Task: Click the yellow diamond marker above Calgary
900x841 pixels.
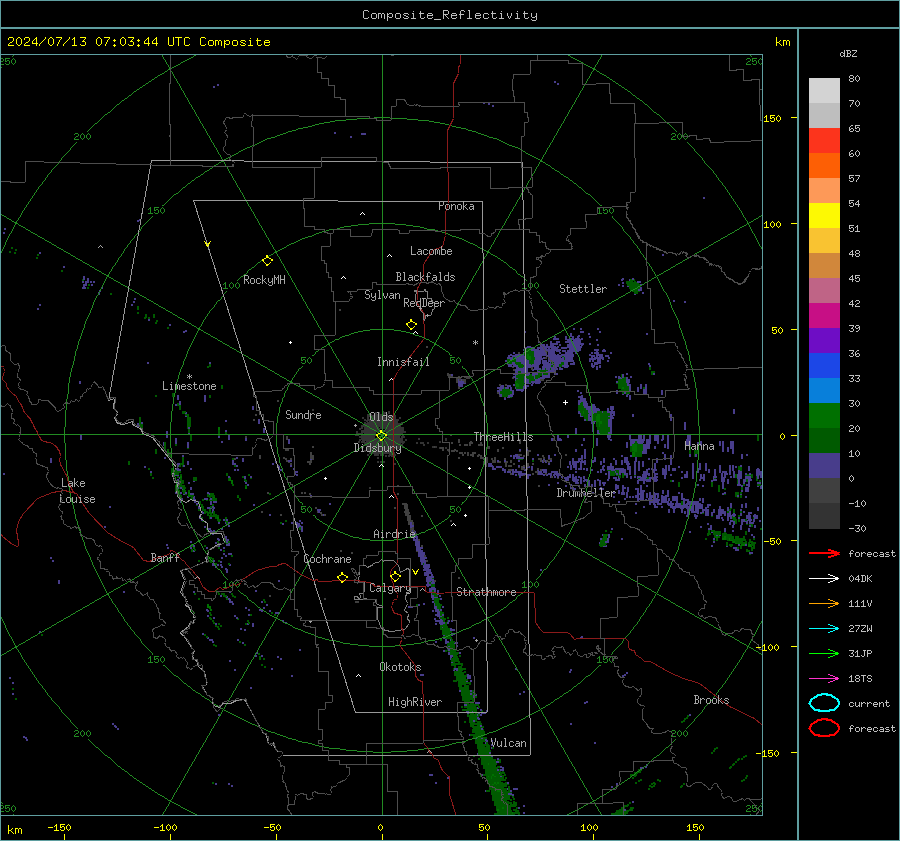Action: click(x=395, y=576)
